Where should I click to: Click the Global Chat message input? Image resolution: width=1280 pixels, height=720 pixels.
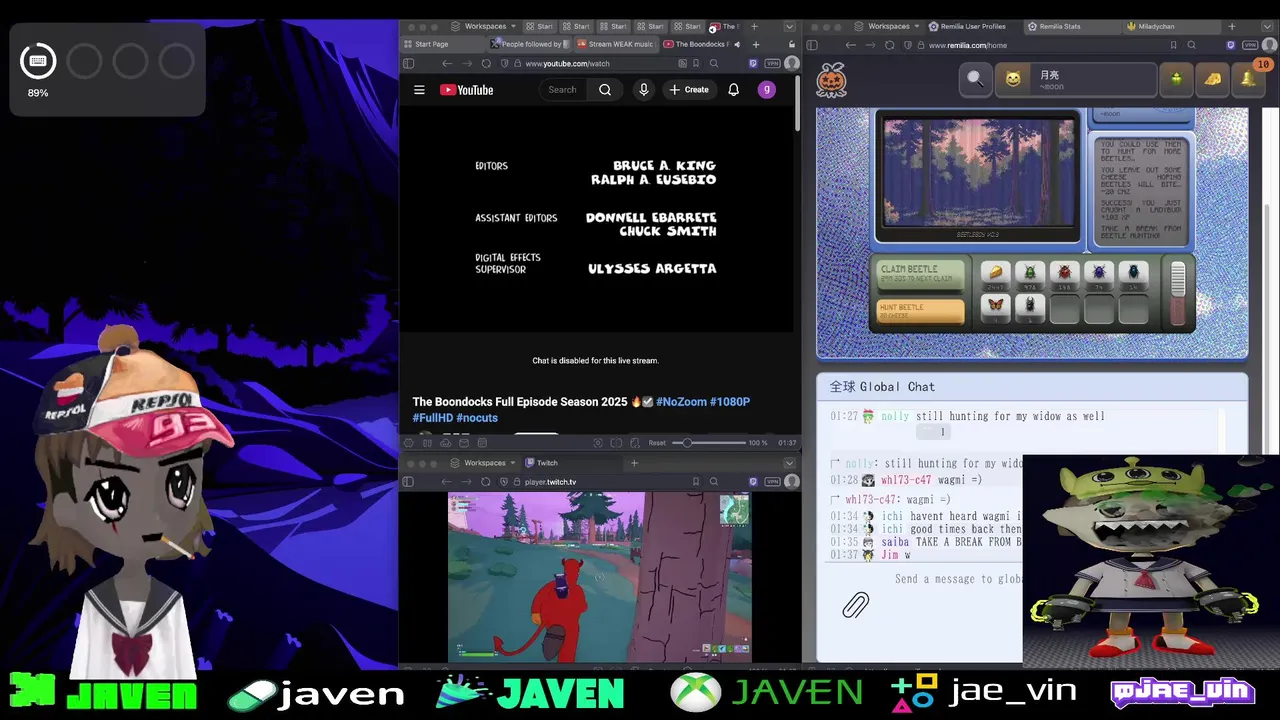[957, 579]
